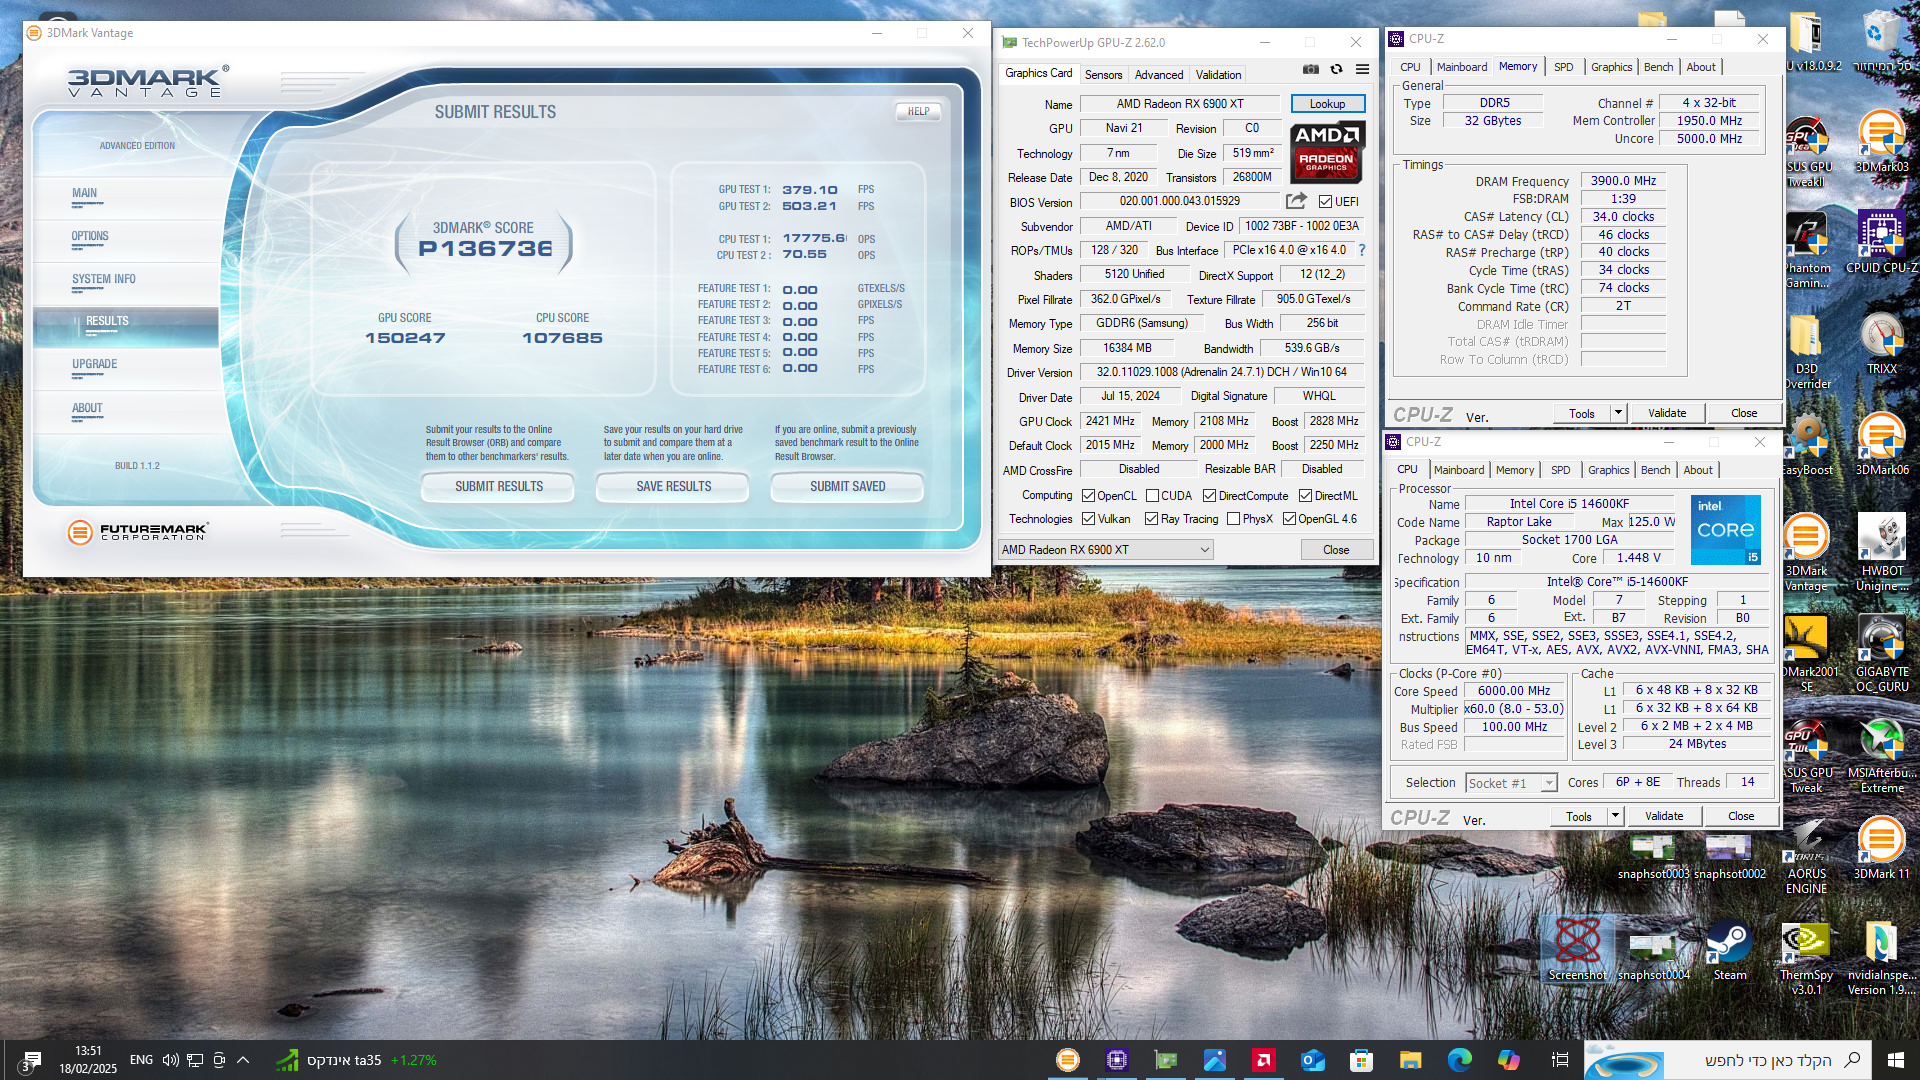The width and height of the screenshot is (1920, 1080).
Task: Click the SAVE RESULTS button
Action: point(674,487)
